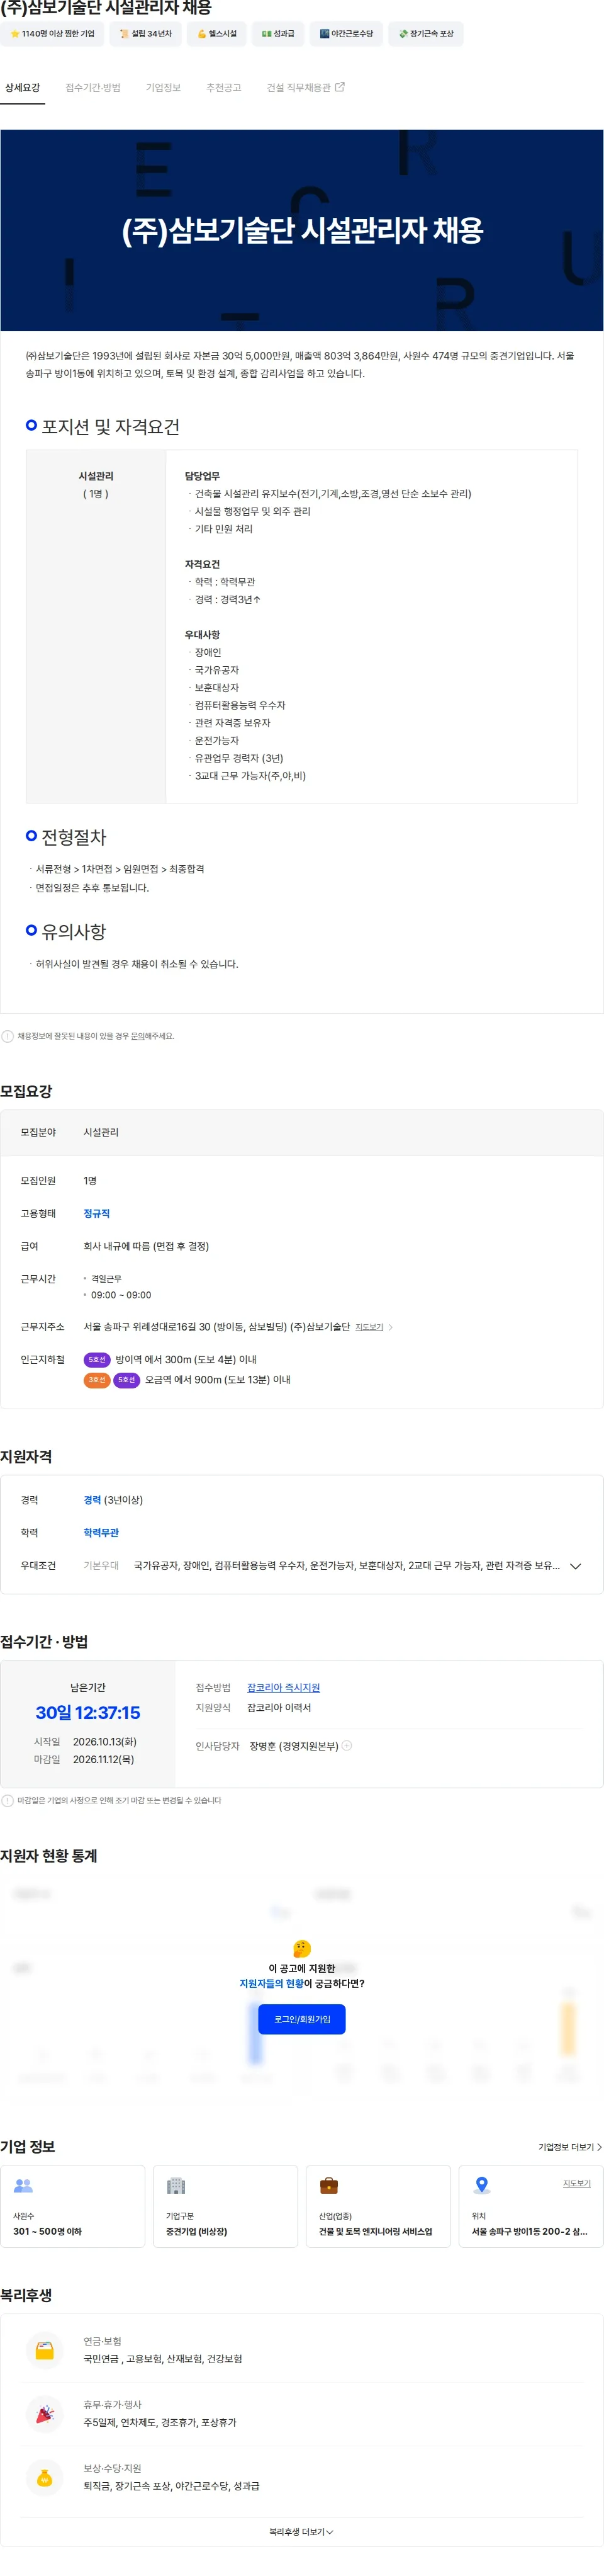
Task: Click the party popper icon for 휴무·휴가·행사
Action: (x=44, y=2414)
